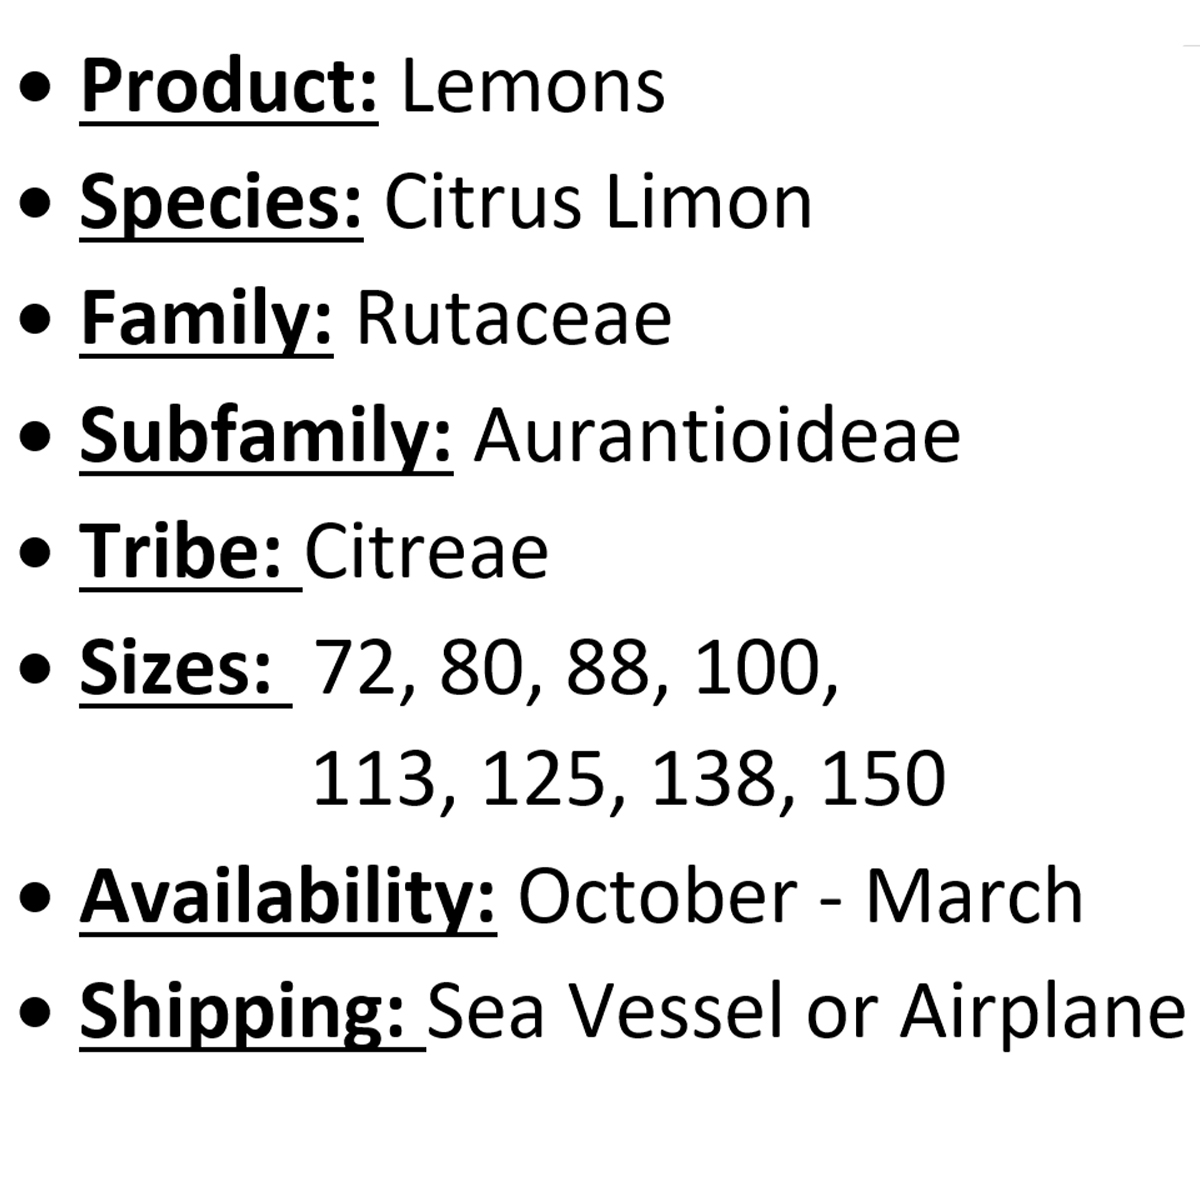
Task: Click the size value 150
Action: [x=883, y=779]
